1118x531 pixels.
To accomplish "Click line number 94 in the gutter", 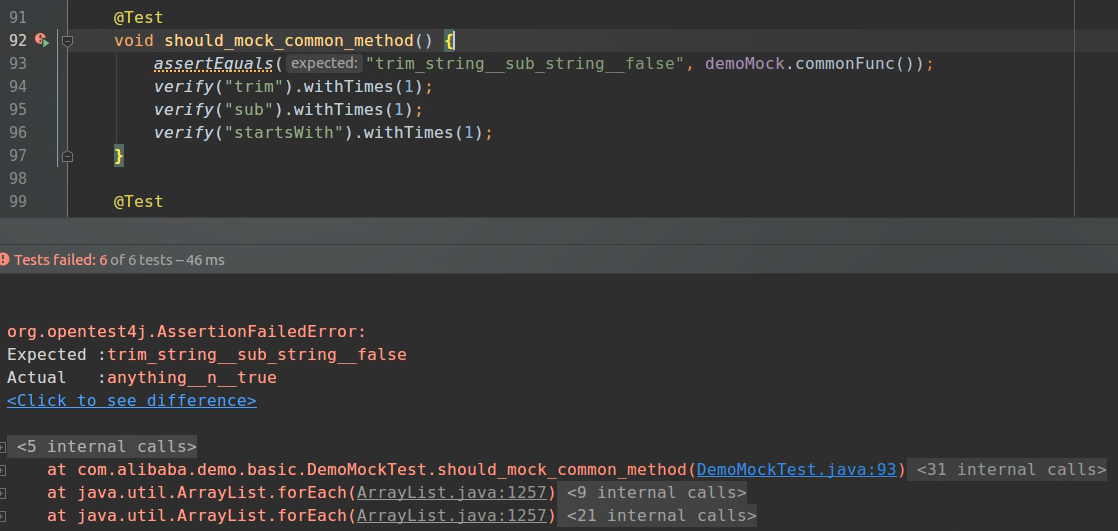I will [18, 87].
